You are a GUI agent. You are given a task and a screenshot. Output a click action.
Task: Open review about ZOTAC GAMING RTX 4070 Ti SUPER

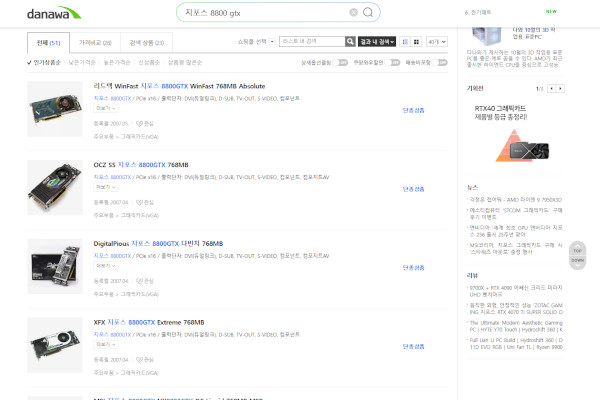tap(515, 309)
